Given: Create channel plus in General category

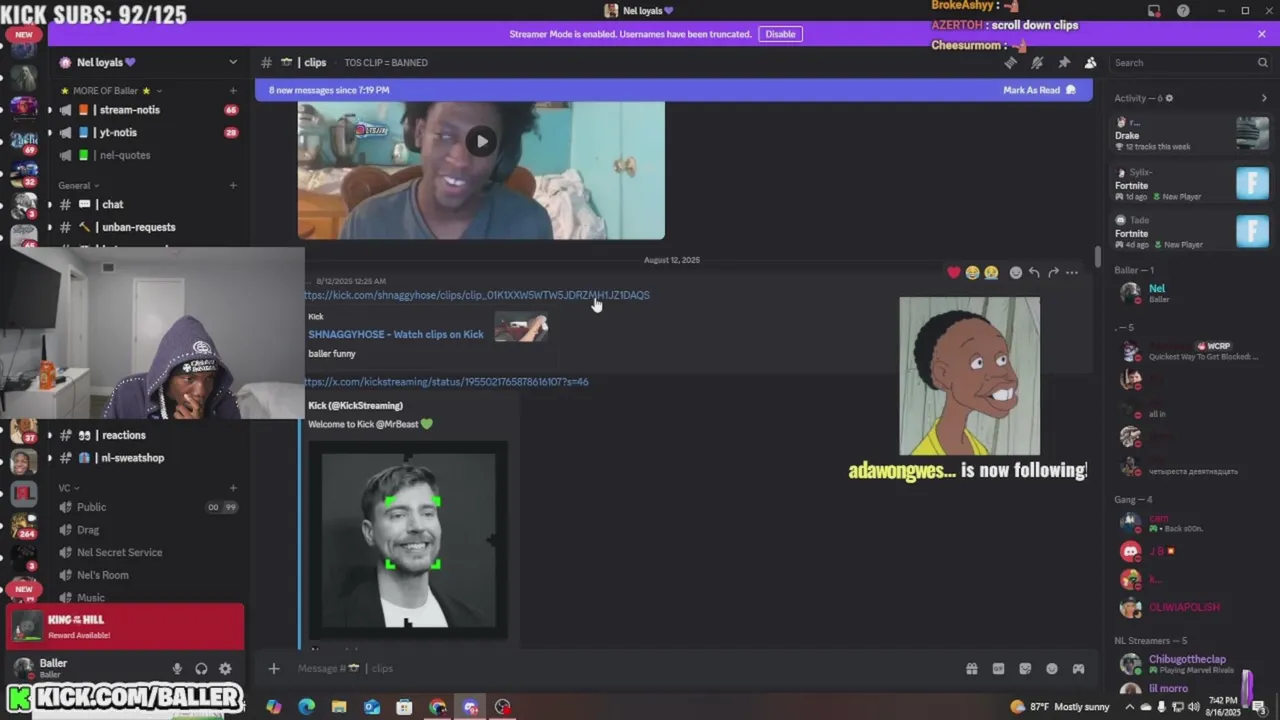Looking at the screenshot, I should coord(233,185).
